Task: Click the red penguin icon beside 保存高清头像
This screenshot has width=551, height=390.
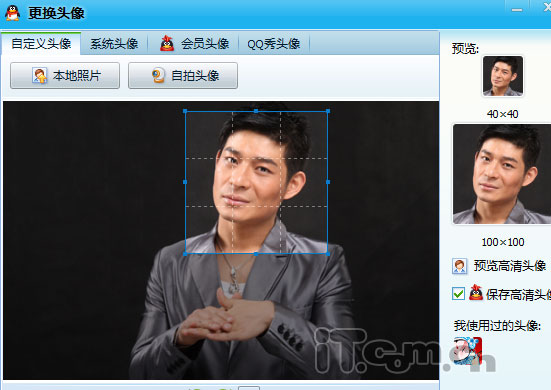Action: [x=476, y=293]
